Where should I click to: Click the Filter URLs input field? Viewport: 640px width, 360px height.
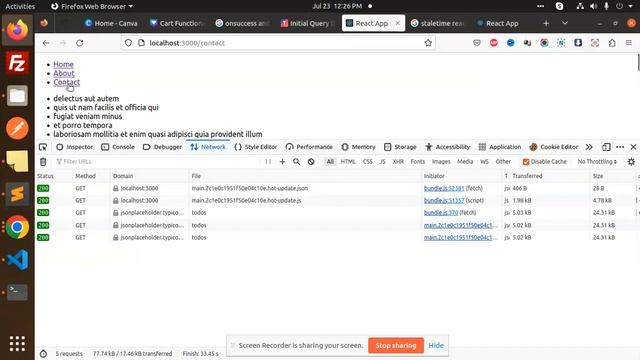pos(157,162)
